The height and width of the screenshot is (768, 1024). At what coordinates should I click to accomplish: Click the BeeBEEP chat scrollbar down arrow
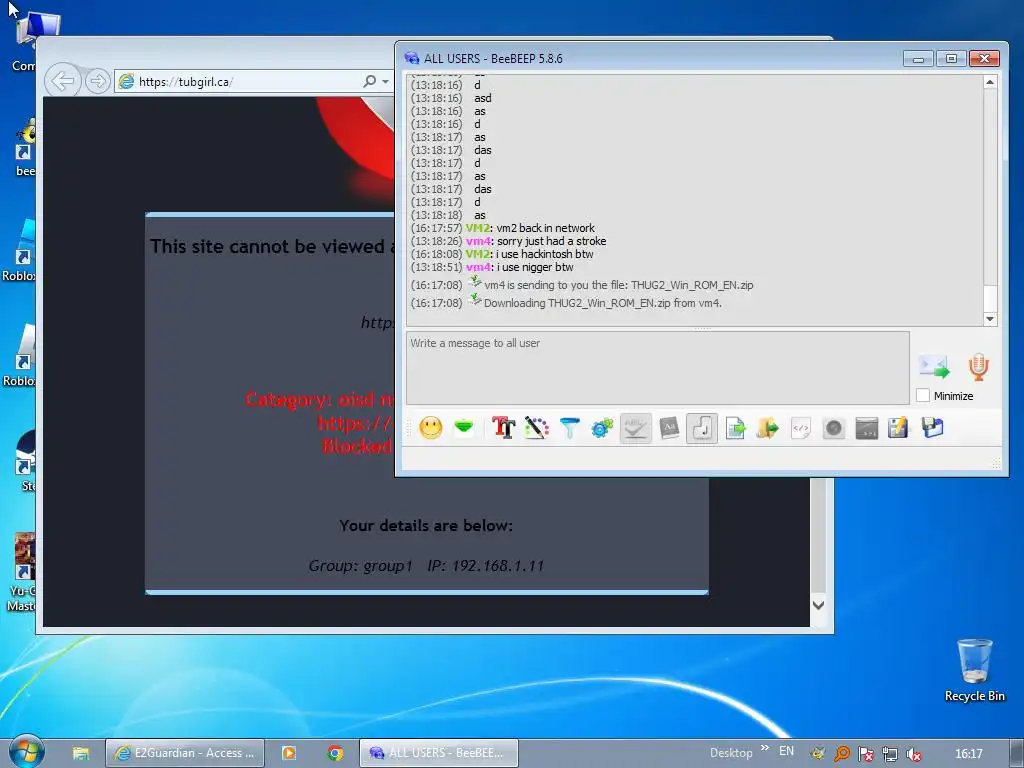tap(990, 319)
